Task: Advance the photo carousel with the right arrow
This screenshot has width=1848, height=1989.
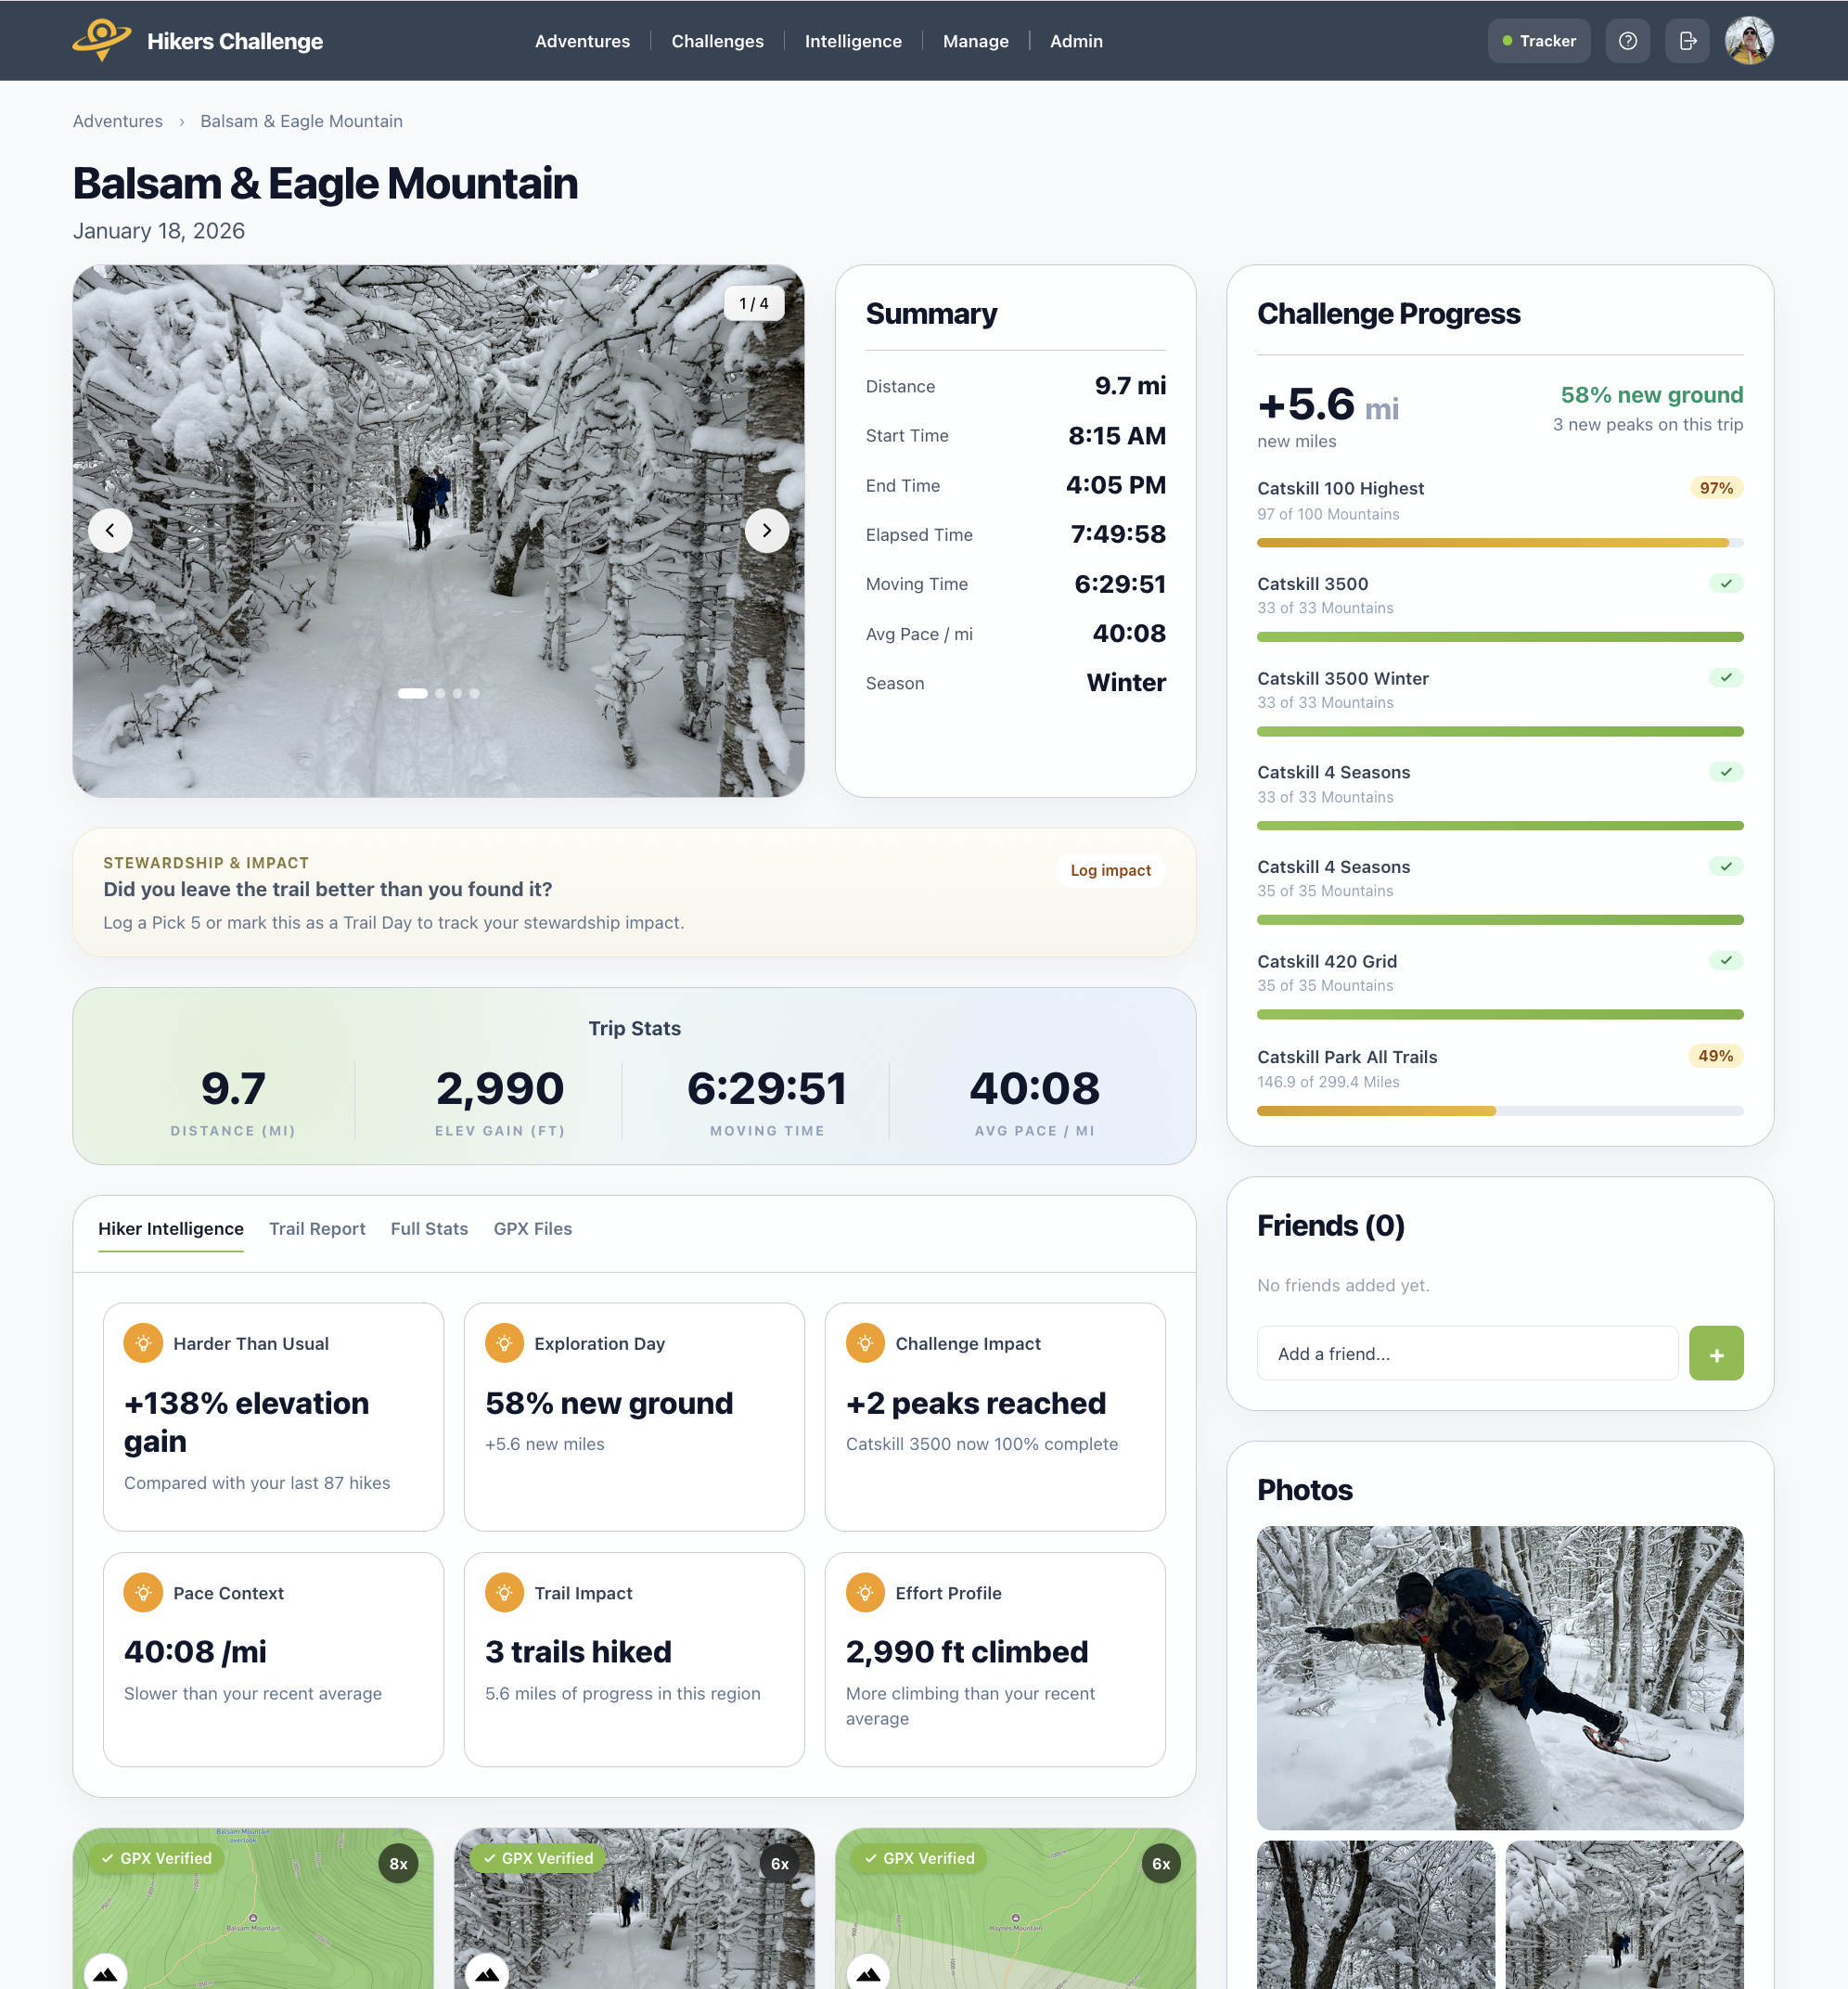Action: point(766,530)
